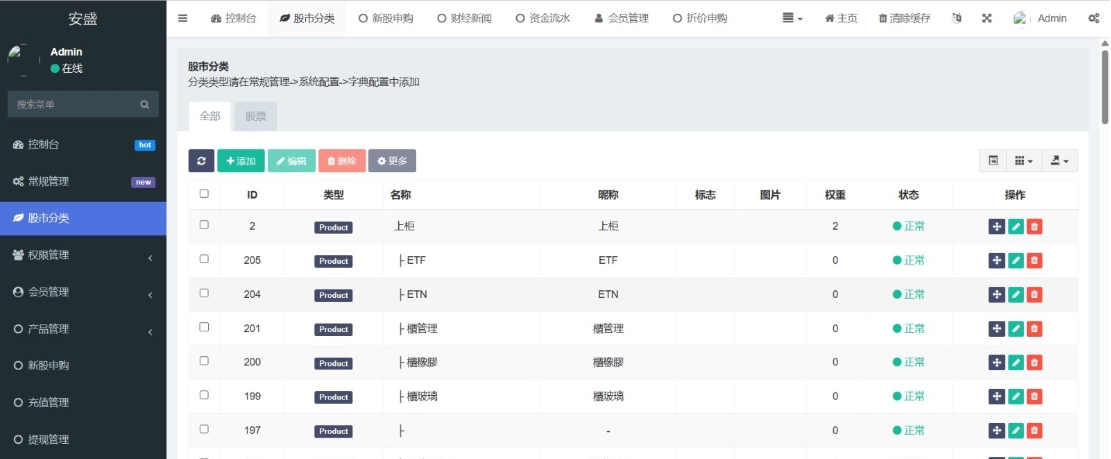Image resolution: width=1111 pixels, height=459 pixels.
Task: Open the columns visibility dropdown
Action: (x=1023, y=161)
